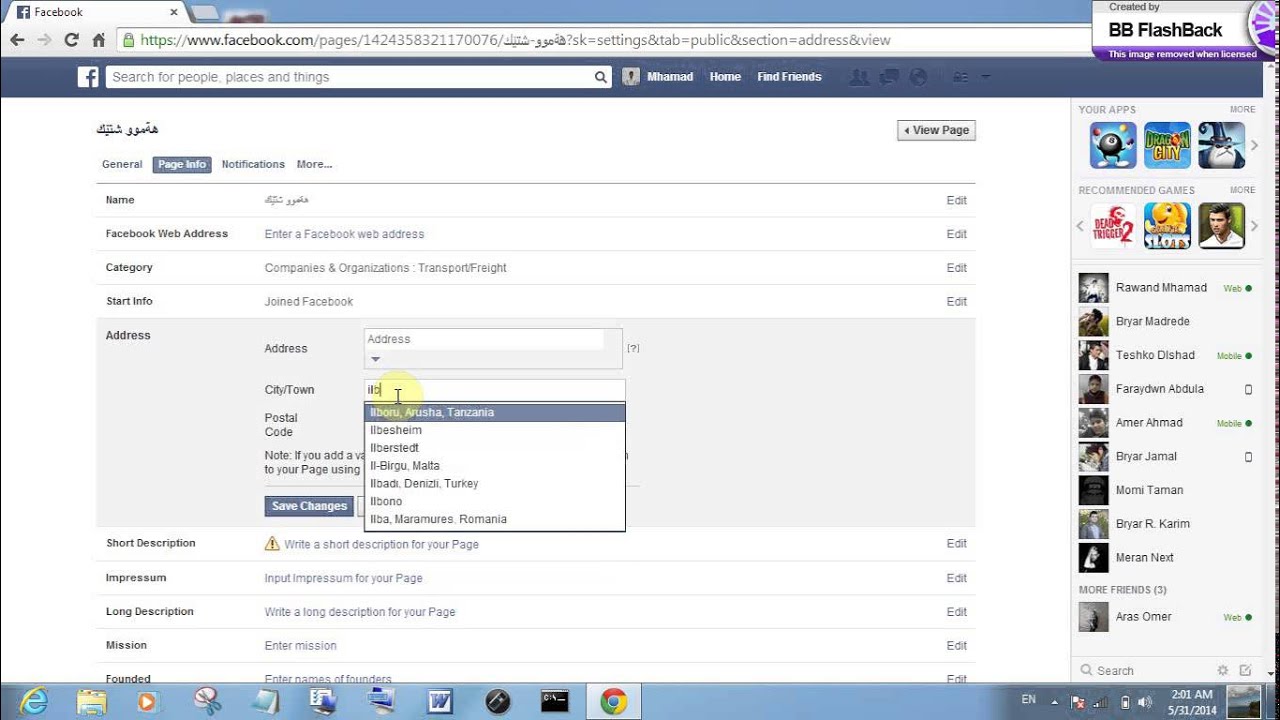Open the Notifications tab

click(x=253, y=164)
